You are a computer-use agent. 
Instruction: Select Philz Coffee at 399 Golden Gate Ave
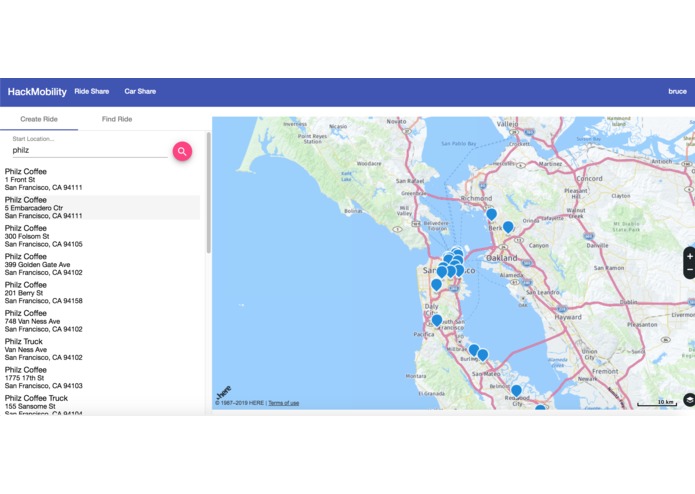102,265
